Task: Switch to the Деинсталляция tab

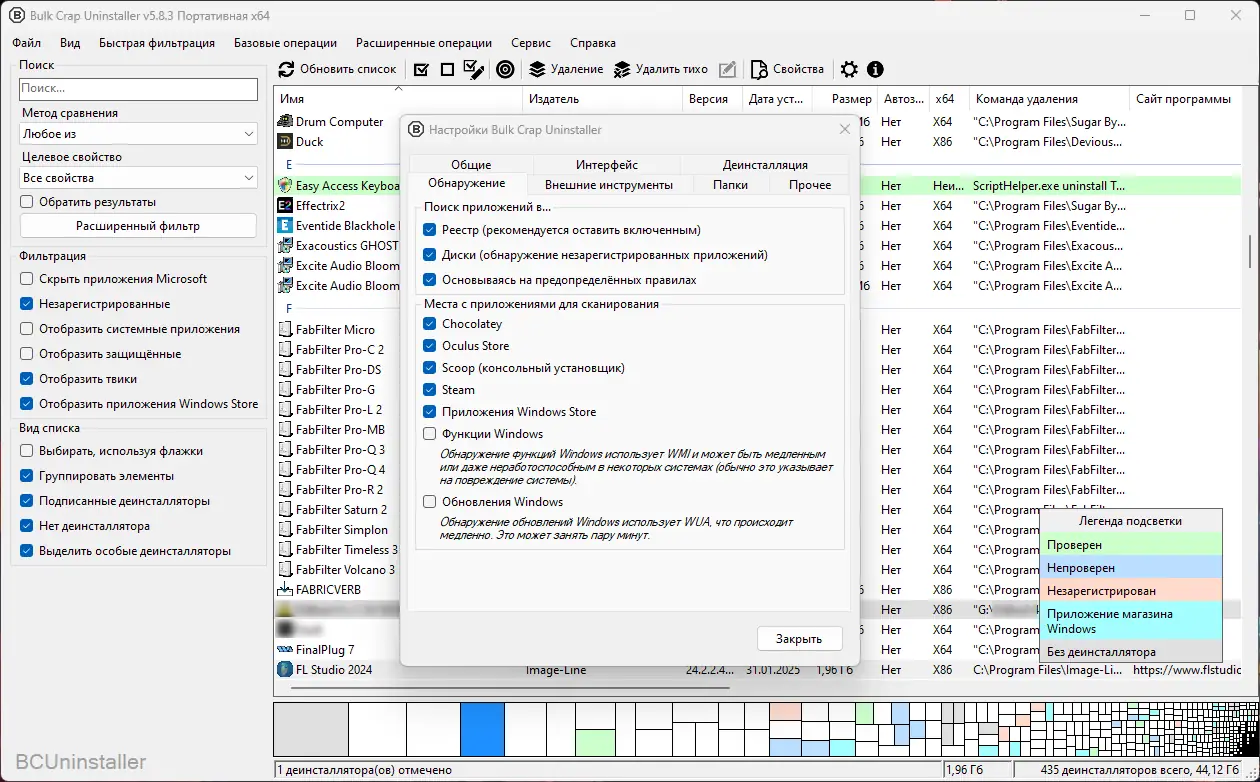Action: tap(765, 164)
